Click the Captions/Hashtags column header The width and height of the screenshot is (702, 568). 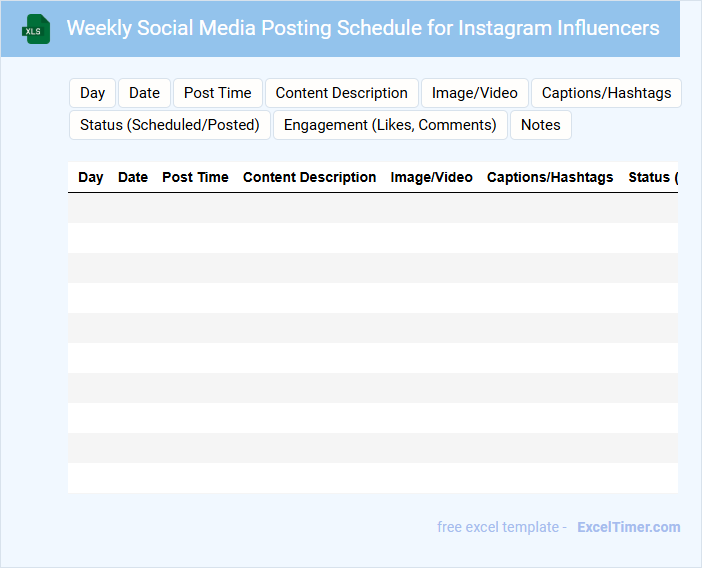click(550, 177)
